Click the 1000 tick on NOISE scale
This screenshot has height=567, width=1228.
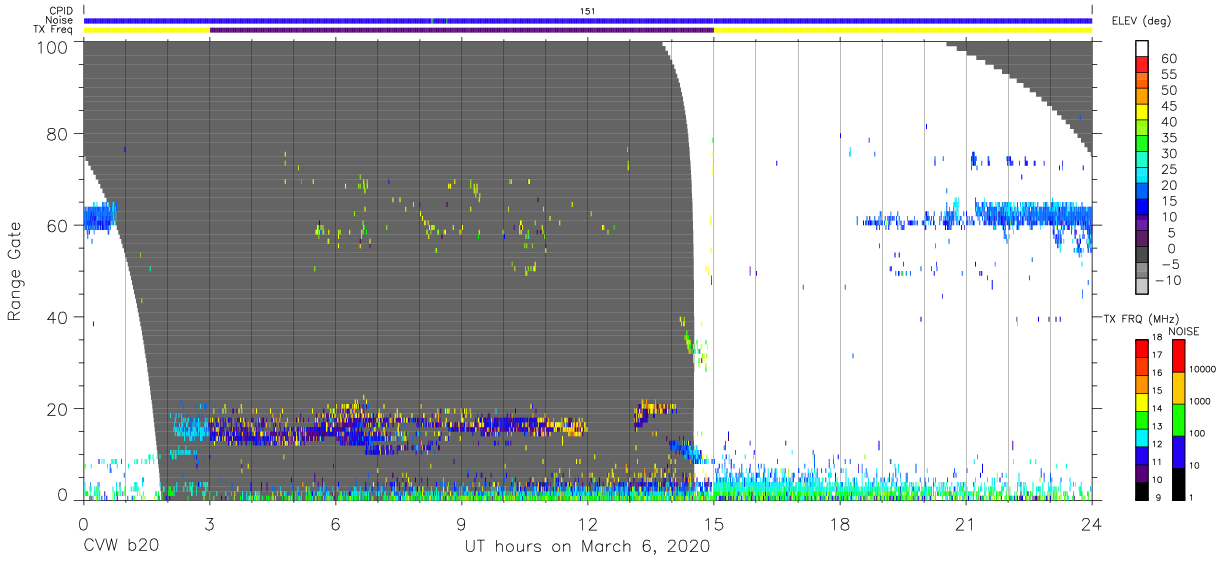1201,400
